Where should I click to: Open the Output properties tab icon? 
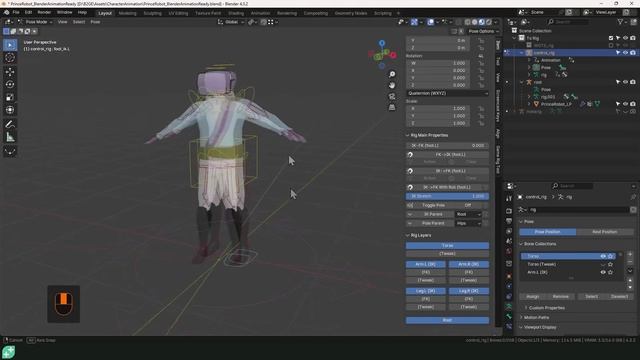[x=509, y=221]
